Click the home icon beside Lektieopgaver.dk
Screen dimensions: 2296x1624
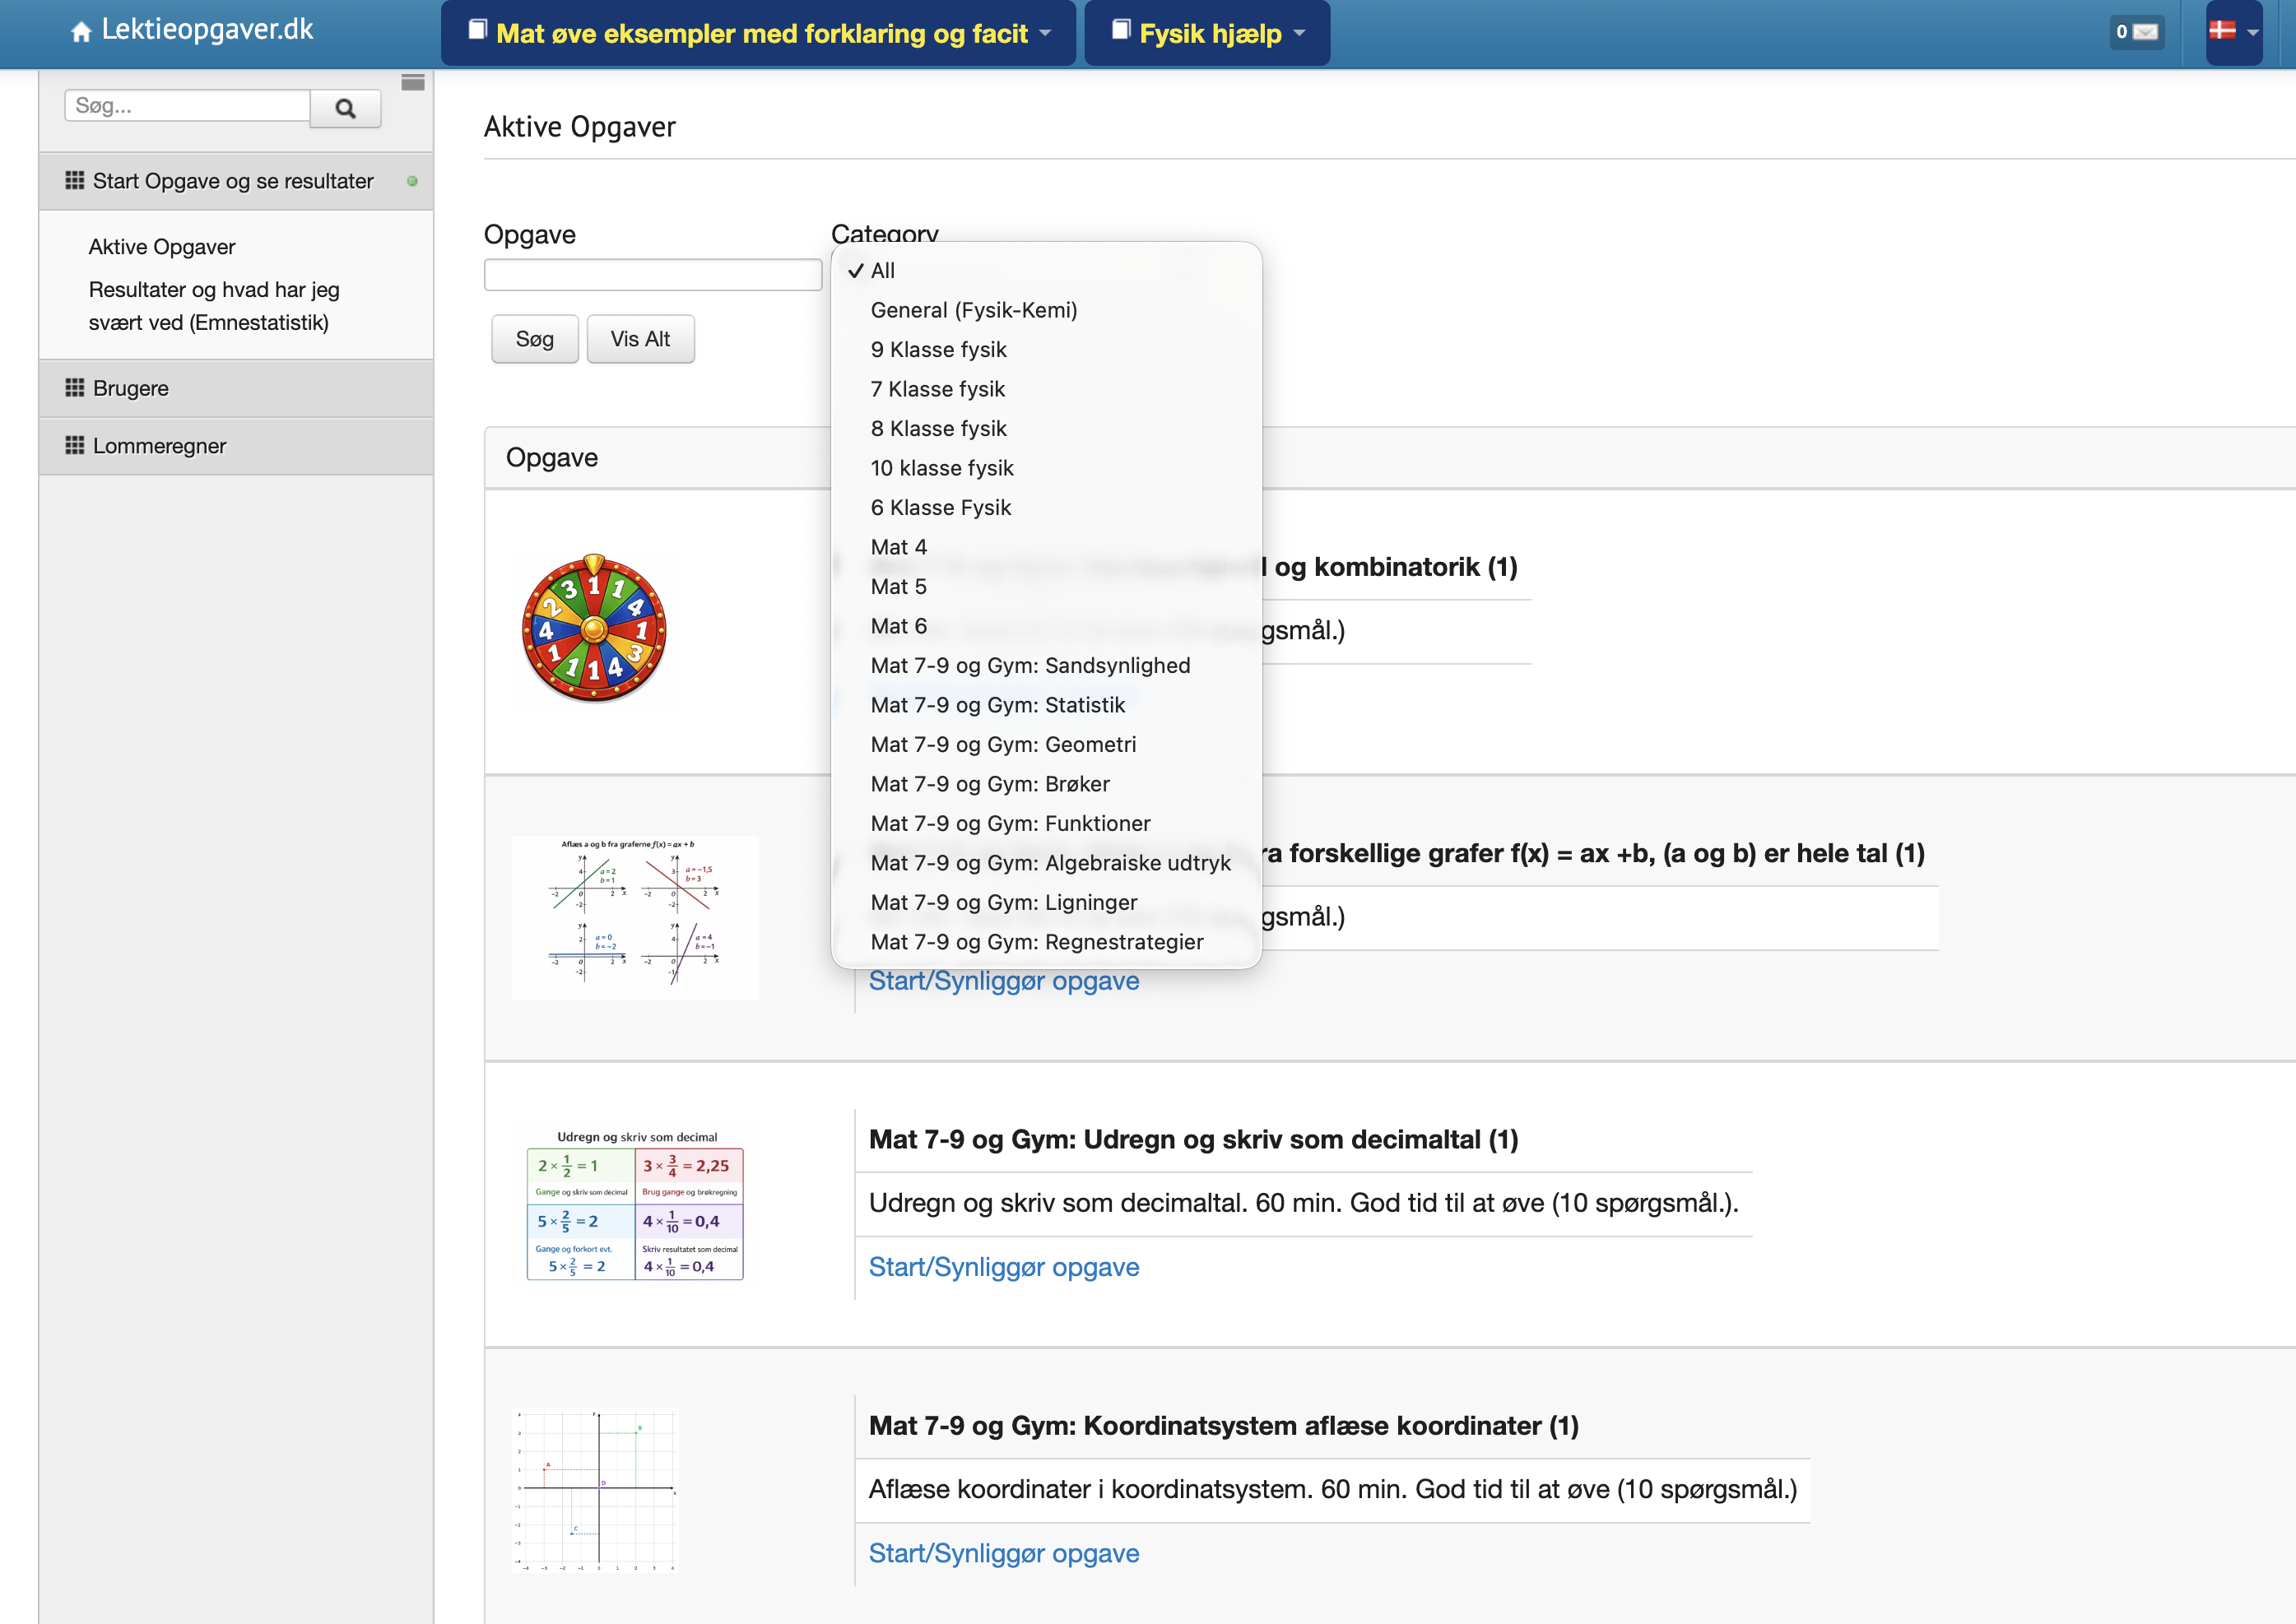coord(81,32)
